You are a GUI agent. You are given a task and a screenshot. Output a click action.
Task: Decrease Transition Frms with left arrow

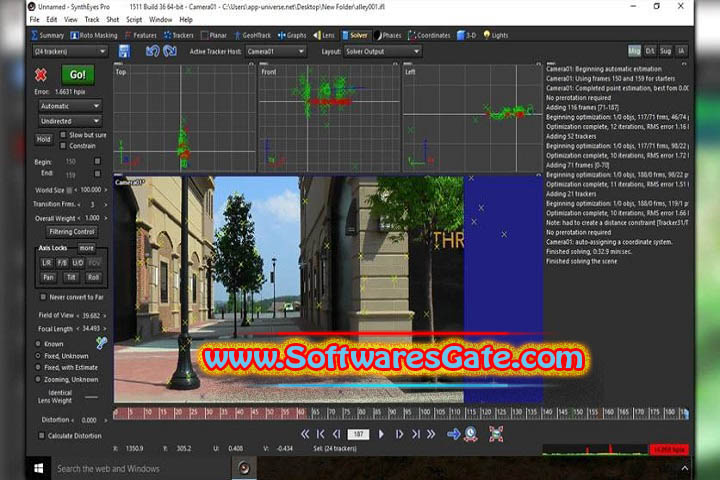pos(79,204)
